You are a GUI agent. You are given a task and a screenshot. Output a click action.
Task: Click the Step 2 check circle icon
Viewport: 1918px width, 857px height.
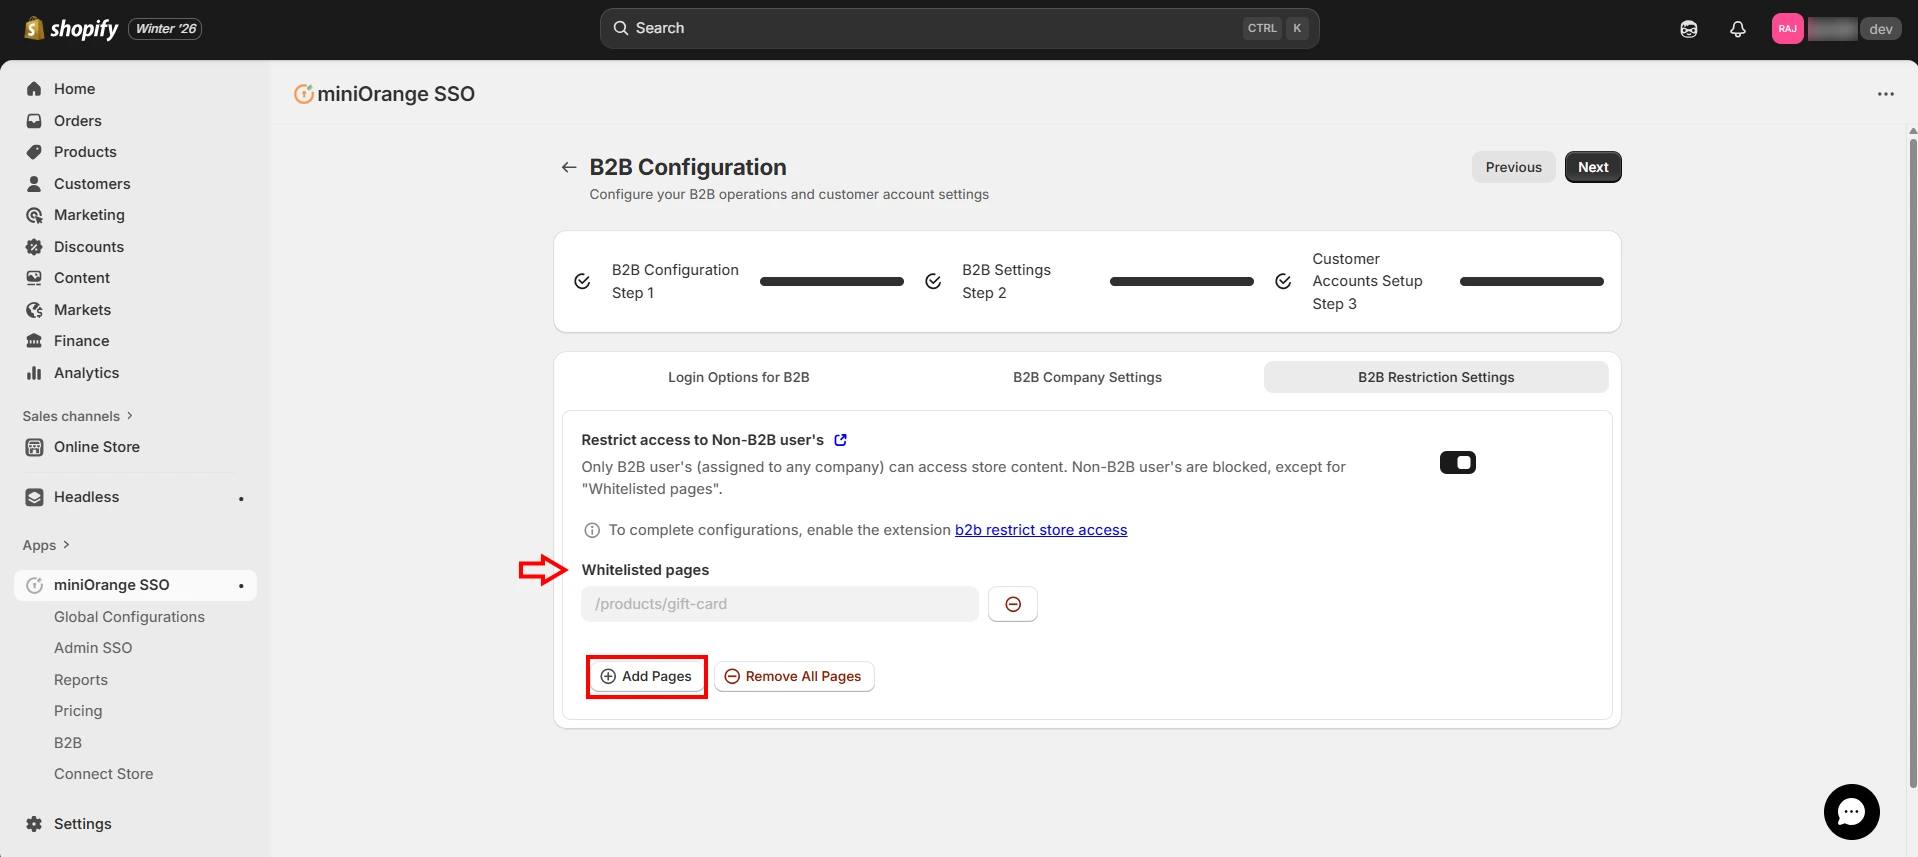coord(933,282)
